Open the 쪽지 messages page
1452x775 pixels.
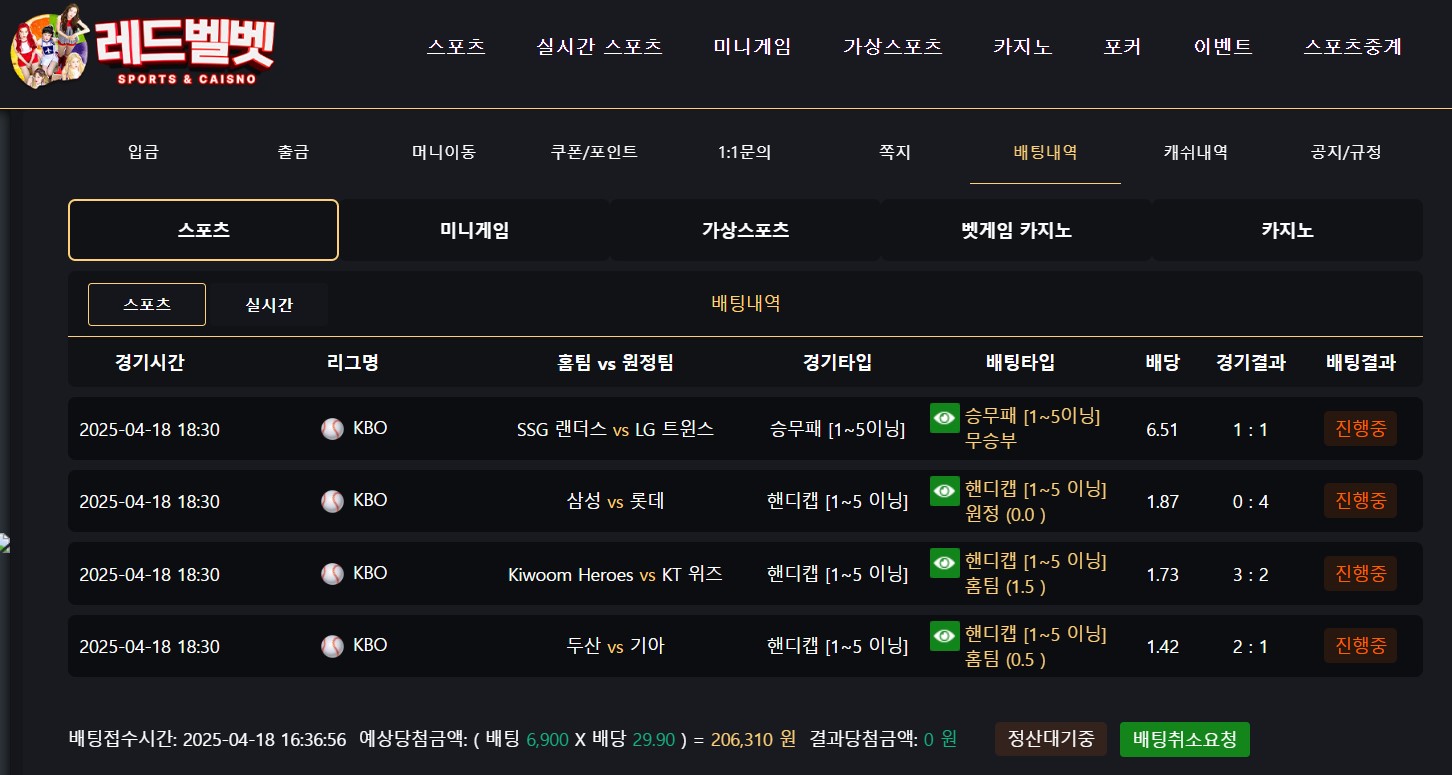click(x=895, y=153)
